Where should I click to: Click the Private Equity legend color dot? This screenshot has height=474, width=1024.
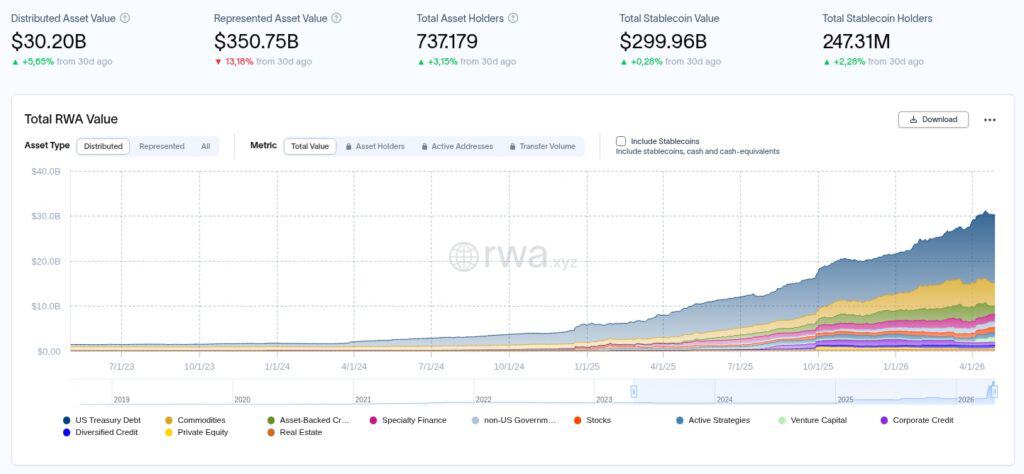pyautogui.click(x=169, y=432)
